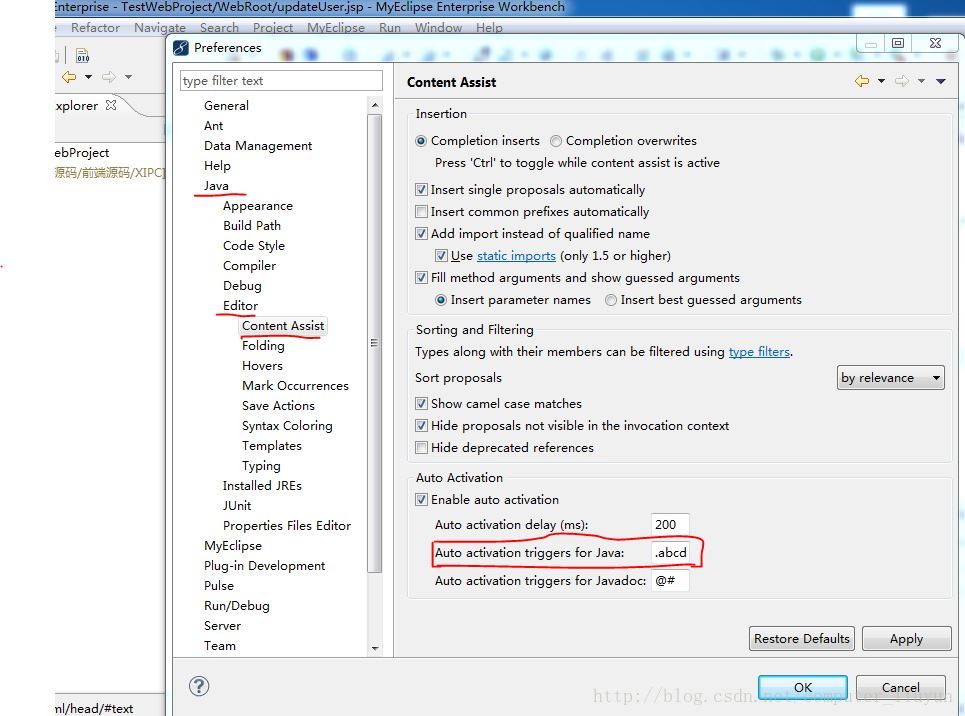
Task: Open the type filters link
Action: (x=759, y=352)
